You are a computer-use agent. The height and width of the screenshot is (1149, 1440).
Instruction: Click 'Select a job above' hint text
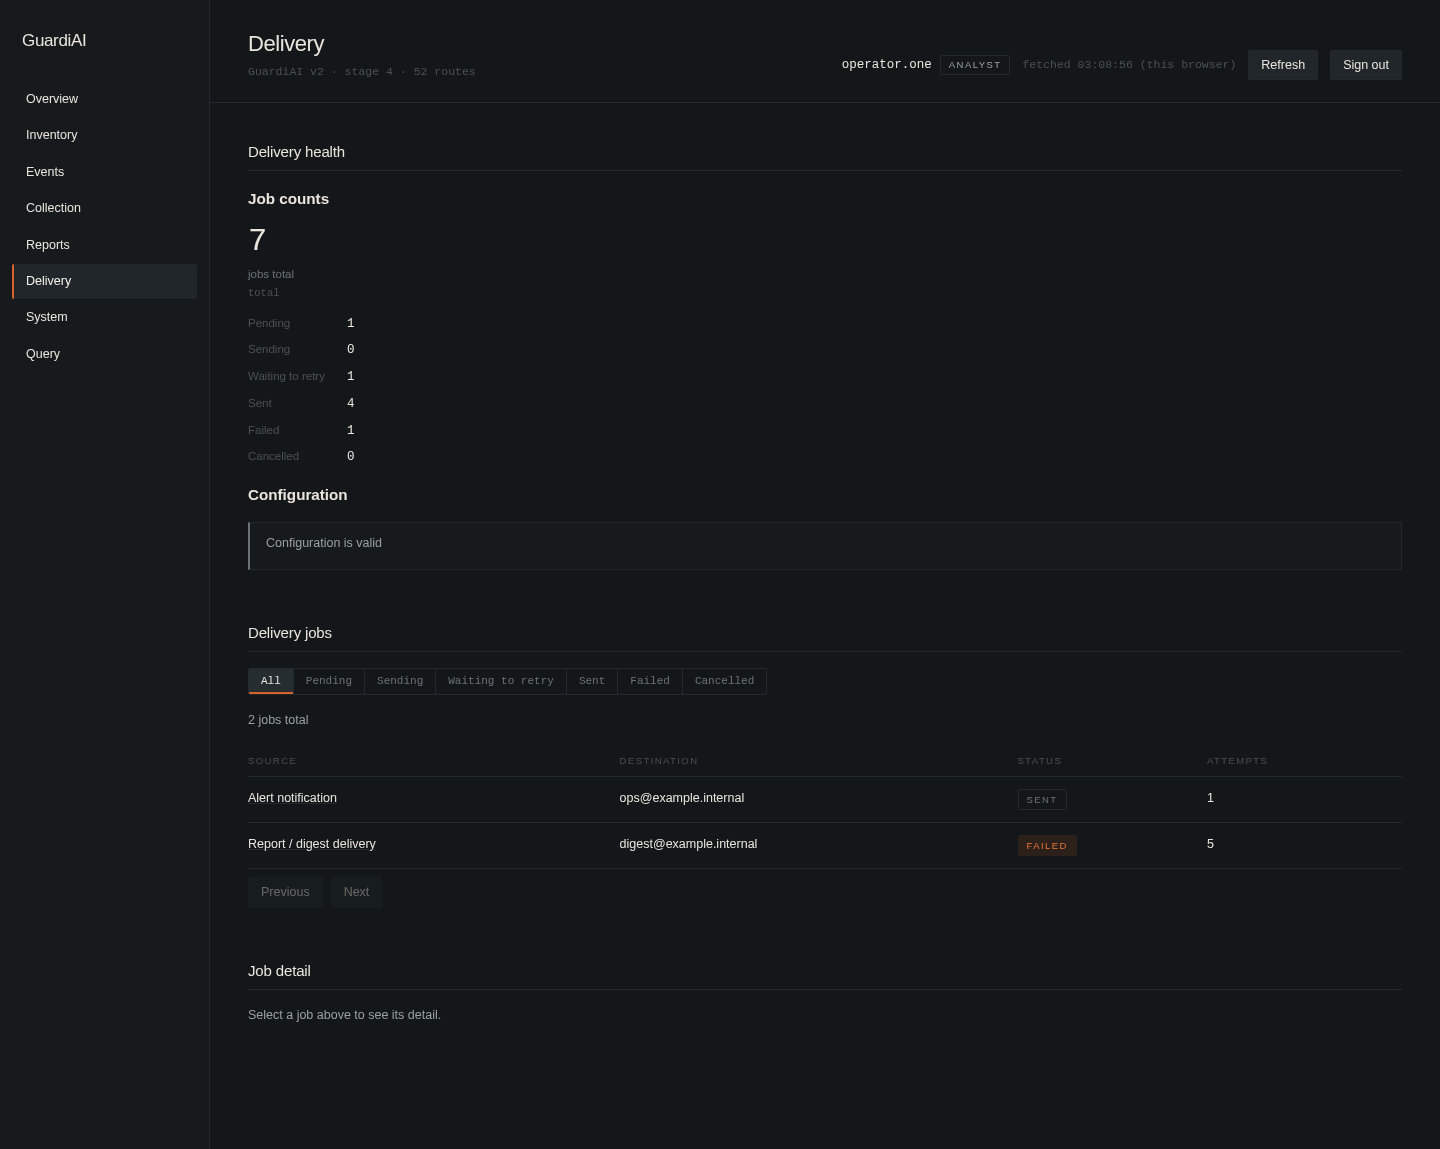coord(344,1015)
